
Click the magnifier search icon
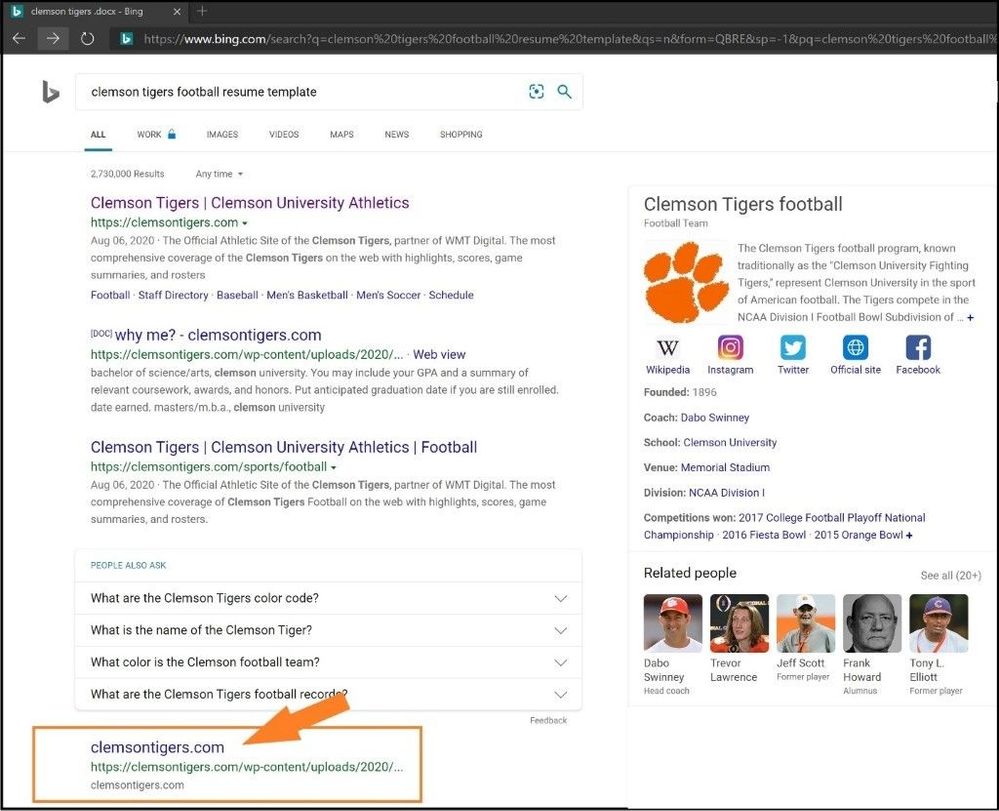565,92
